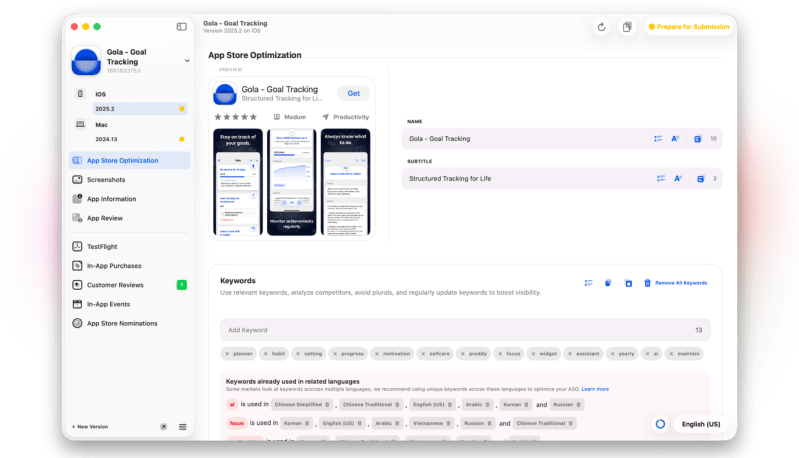Click the Subtitle input field
The width and height of the screenshot is (799, 458).
(562, 178)
